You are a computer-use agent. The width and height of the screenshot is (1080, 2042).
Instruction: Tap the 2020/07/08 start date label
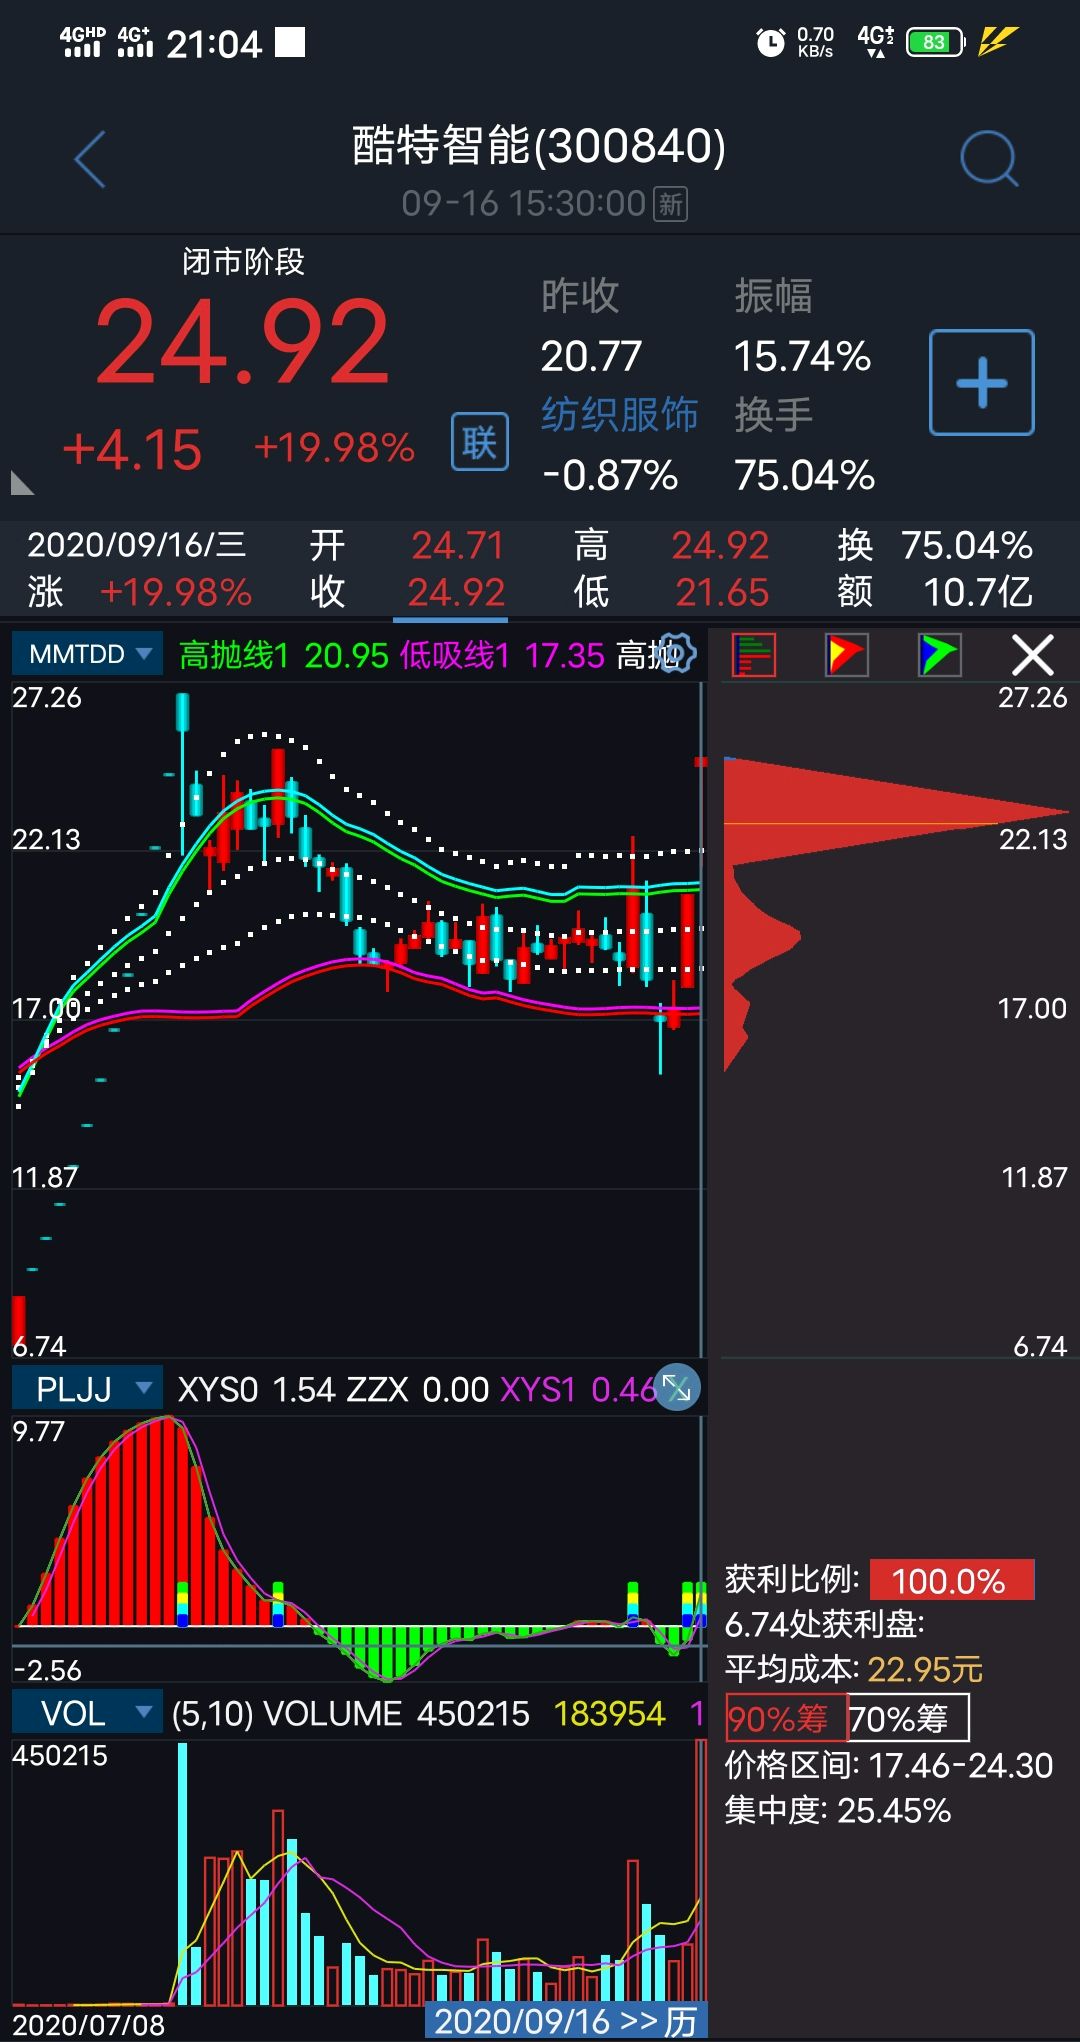point(89,2025)
